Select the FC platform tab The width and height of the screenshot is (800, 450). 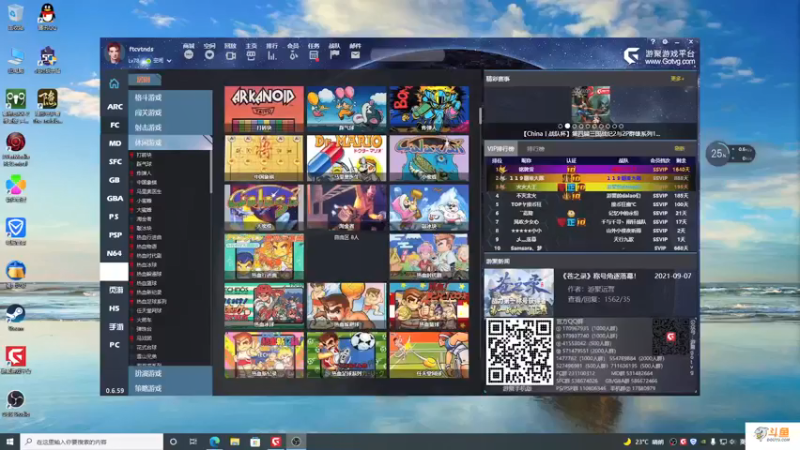(114, 125)
